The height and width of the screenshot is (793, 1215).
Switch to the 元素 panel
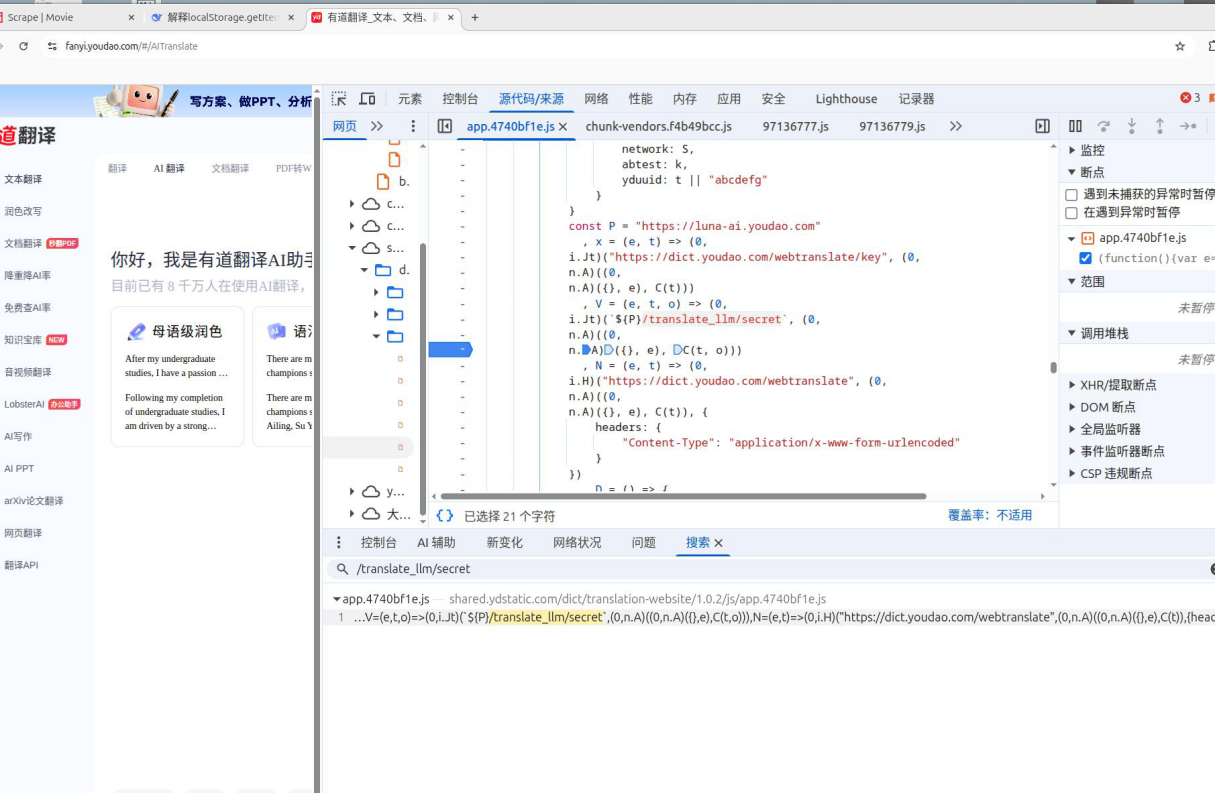[x=410, y=99]
